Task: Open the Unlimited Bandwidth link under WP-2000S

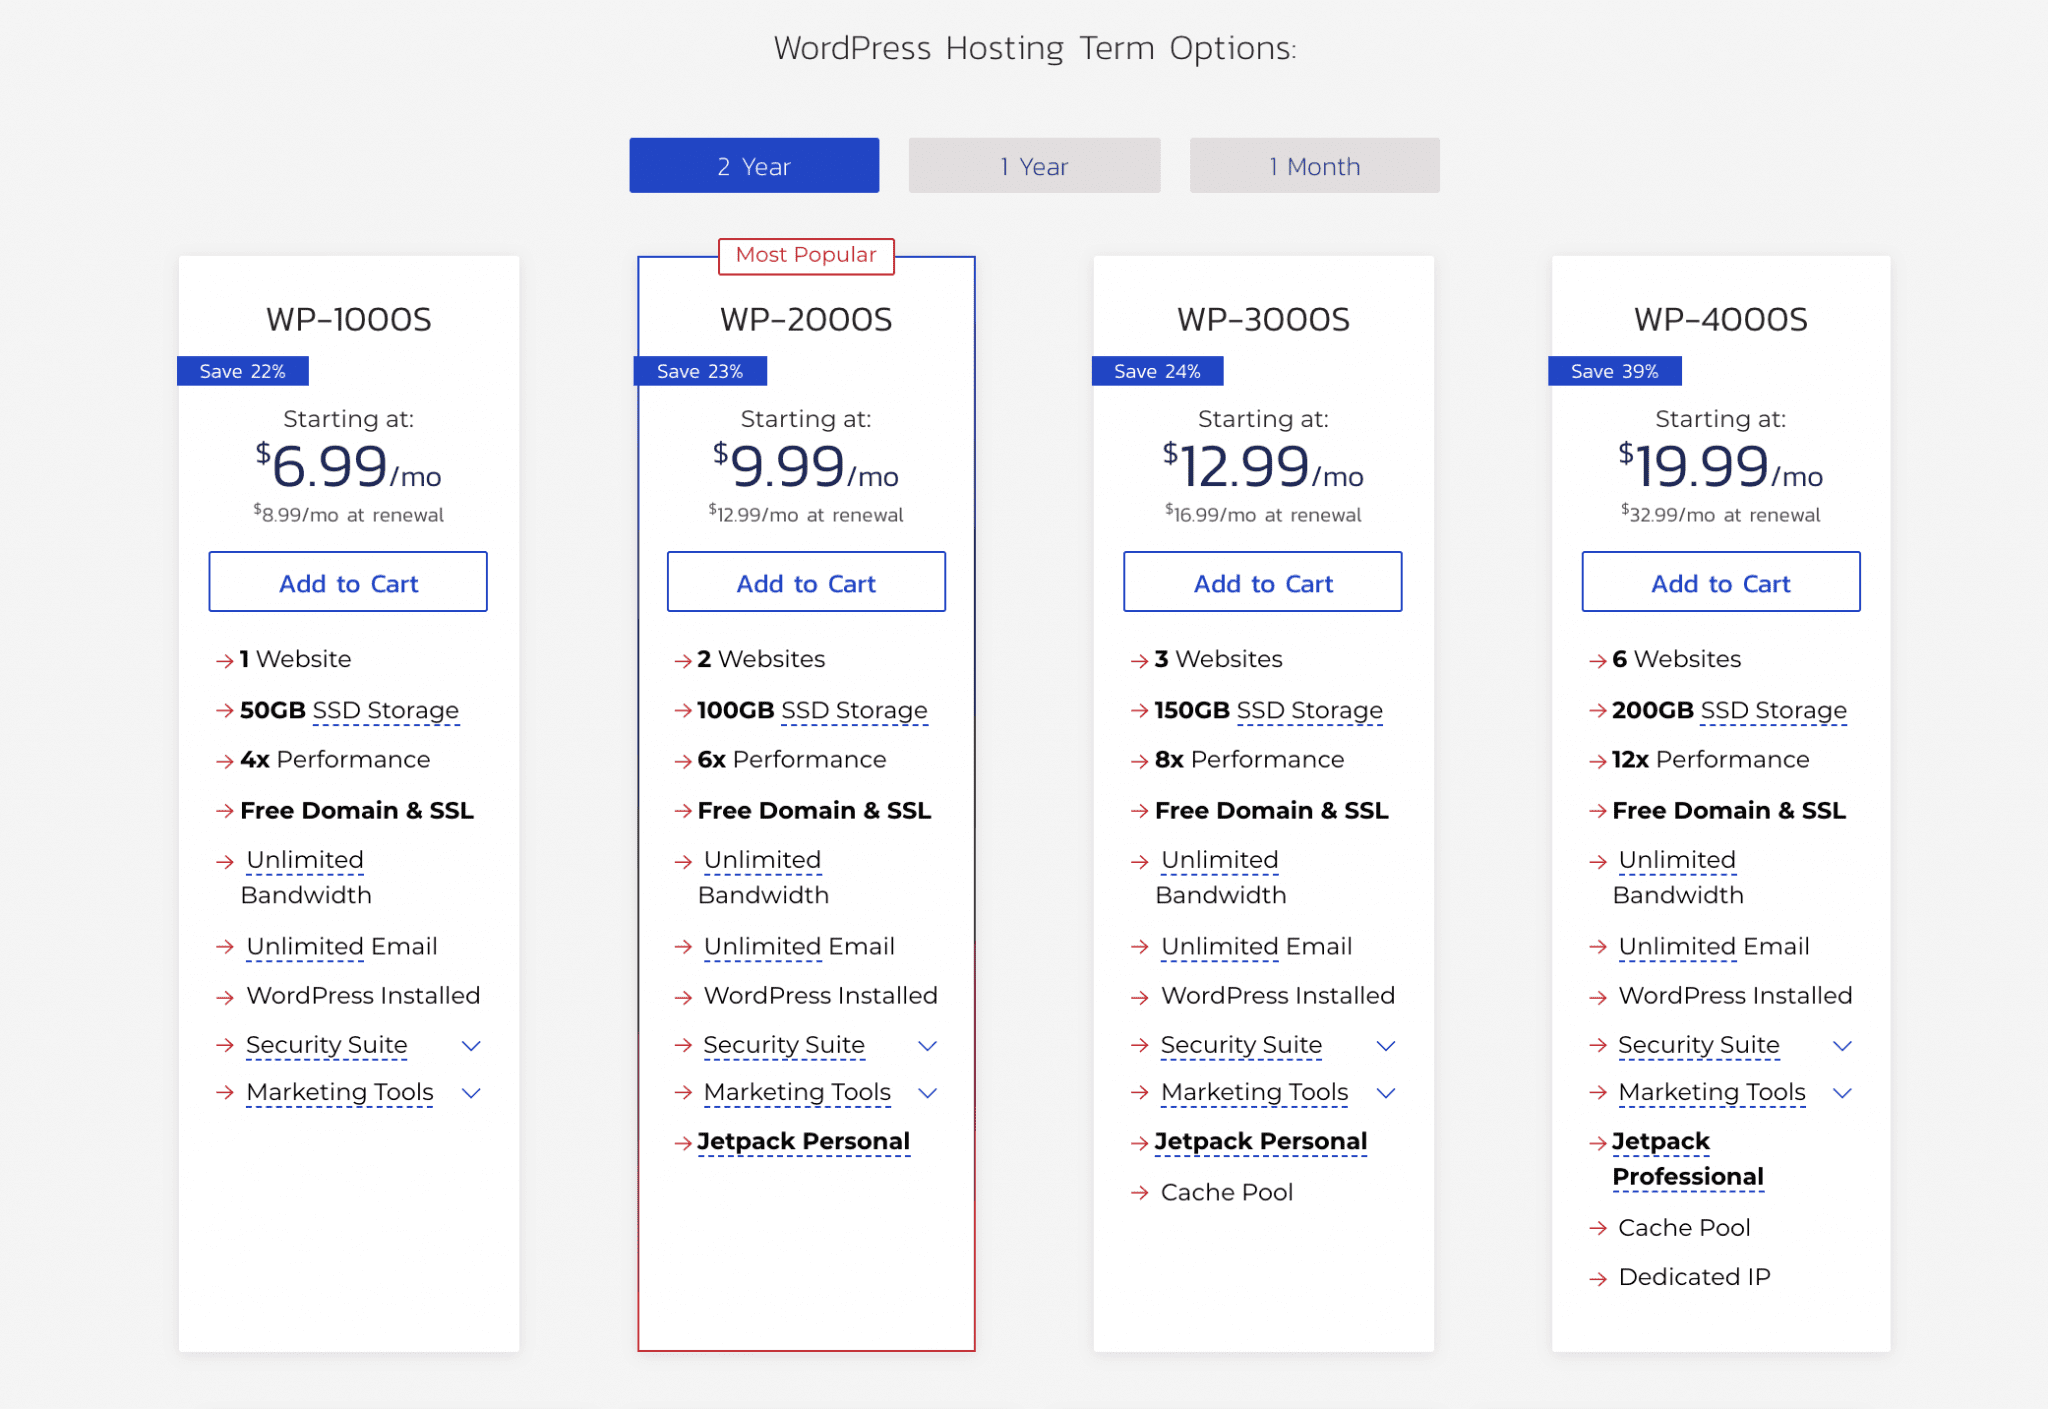Action: pyautogui.click(x=762, y=859)
